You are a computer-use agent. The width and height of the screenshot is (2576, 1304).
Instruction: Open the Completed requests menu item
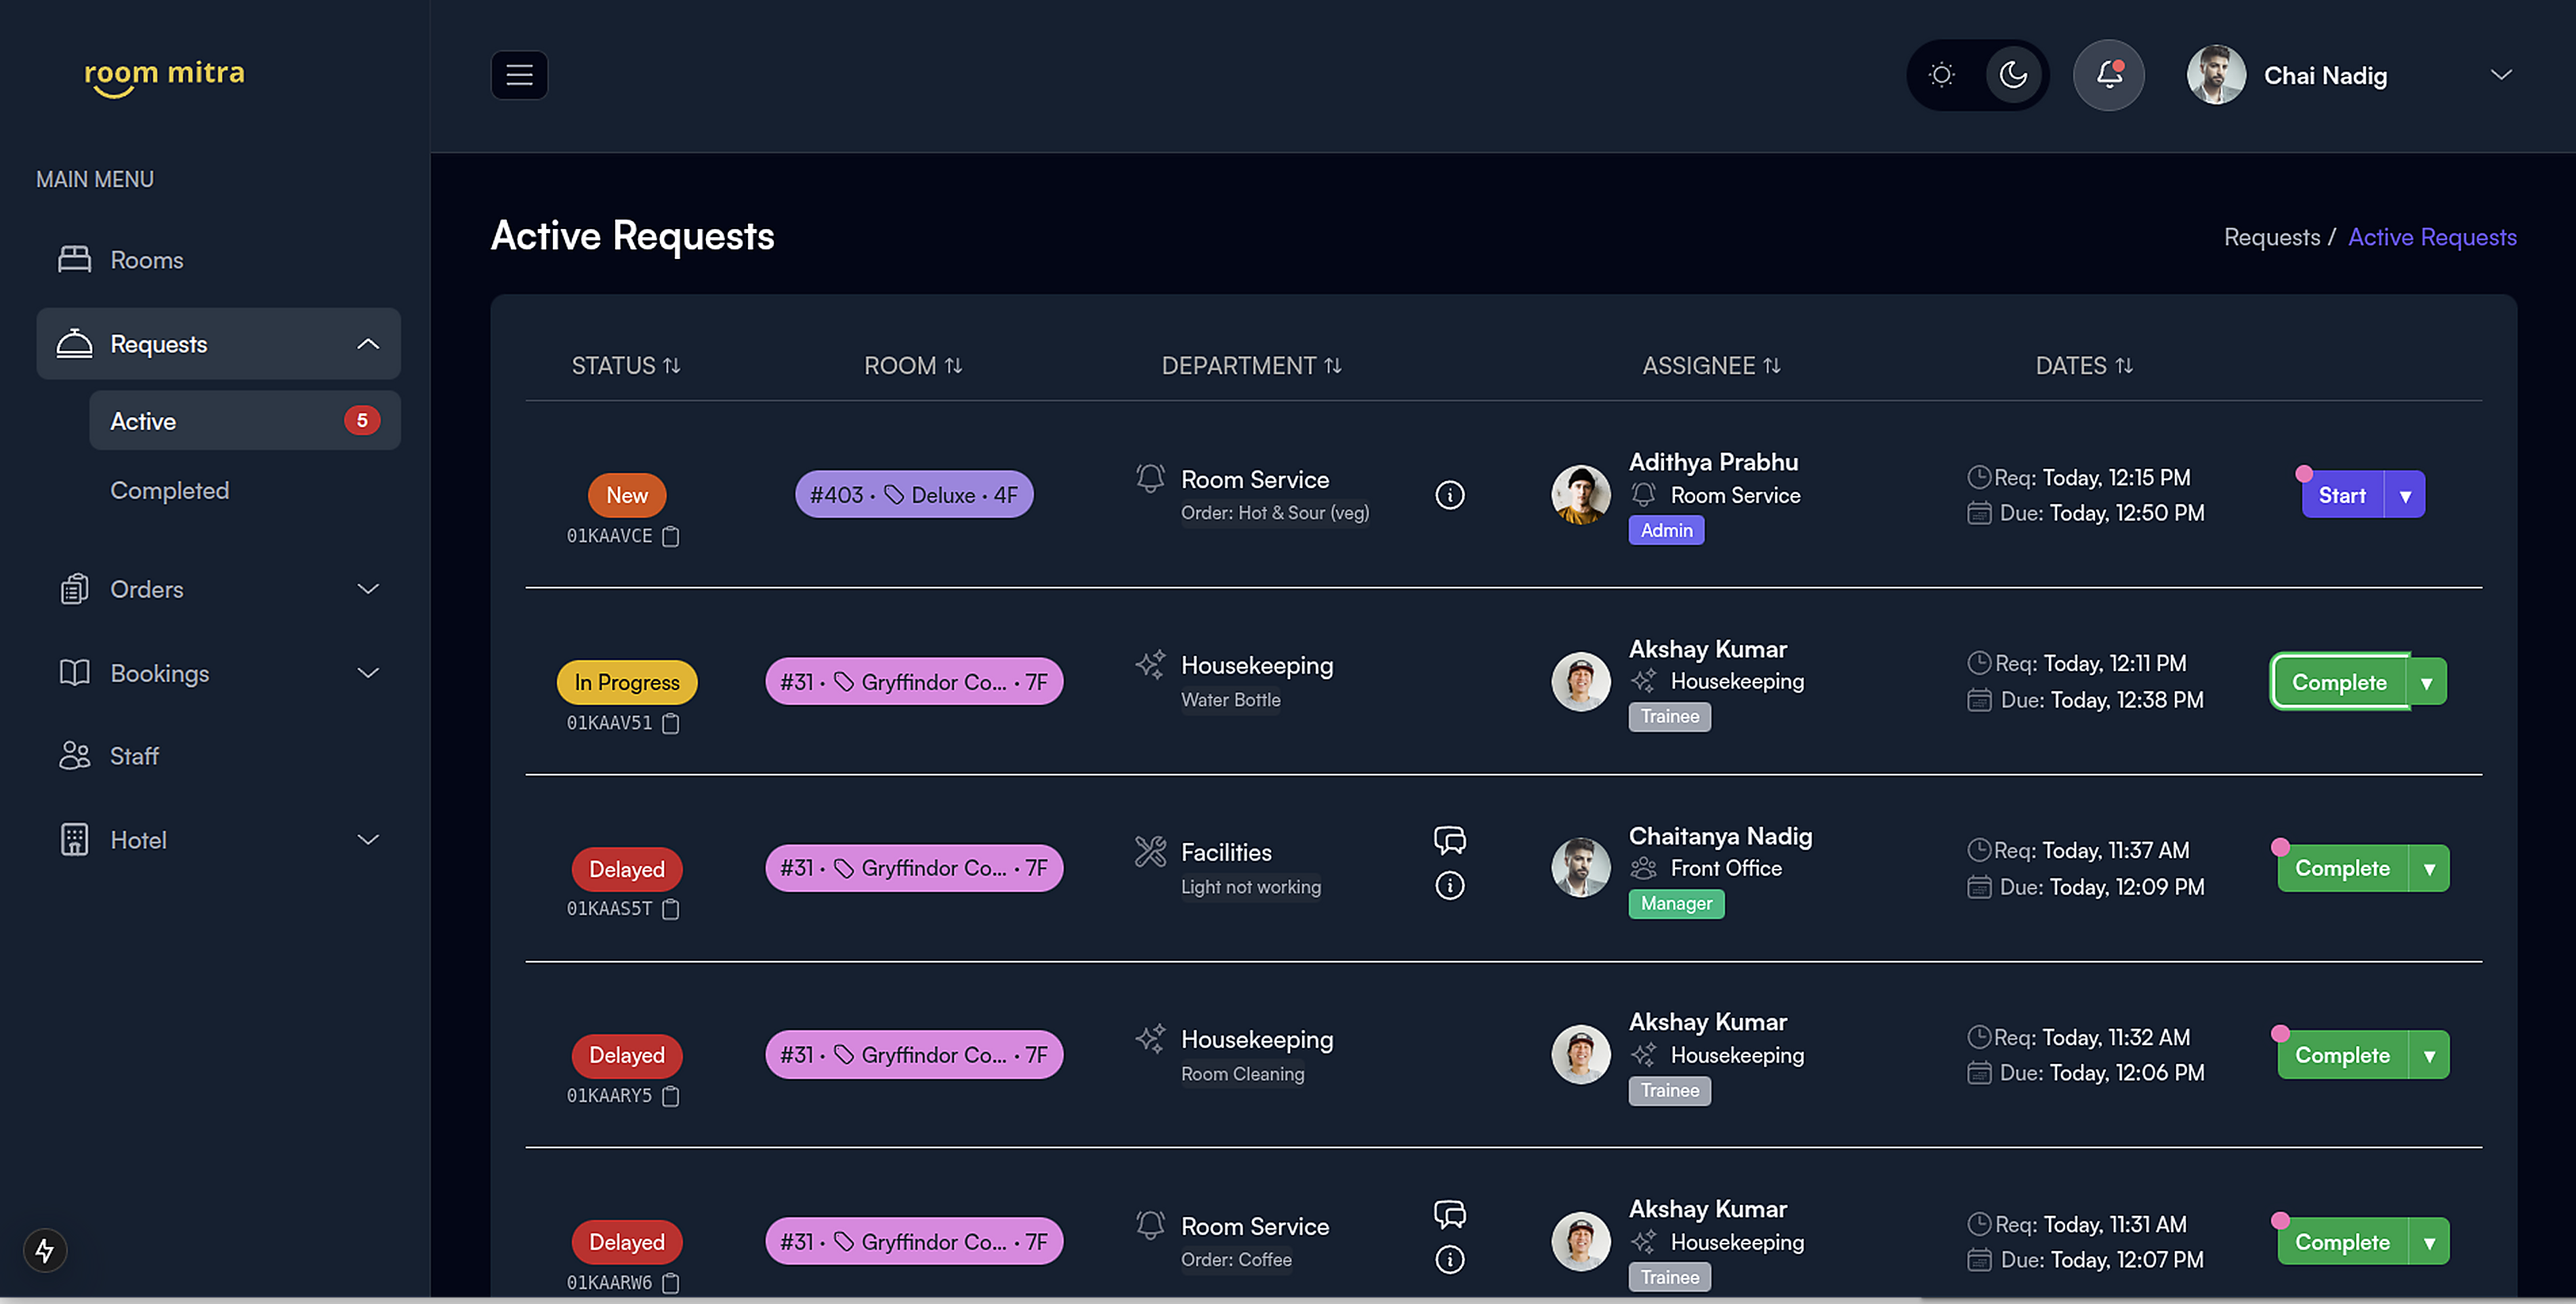(x=170, y=491)
